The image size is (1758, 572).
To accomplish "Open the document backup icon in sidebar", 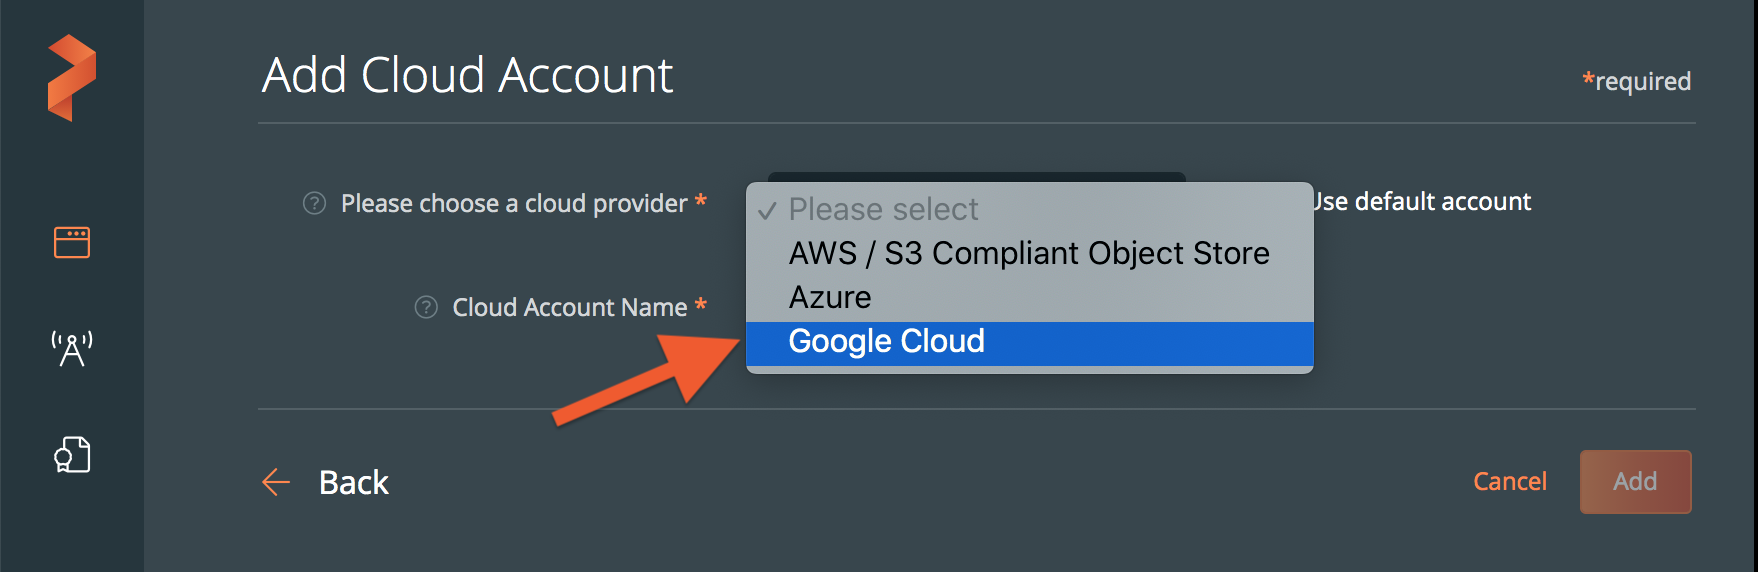I will click(x=72, y=455).
